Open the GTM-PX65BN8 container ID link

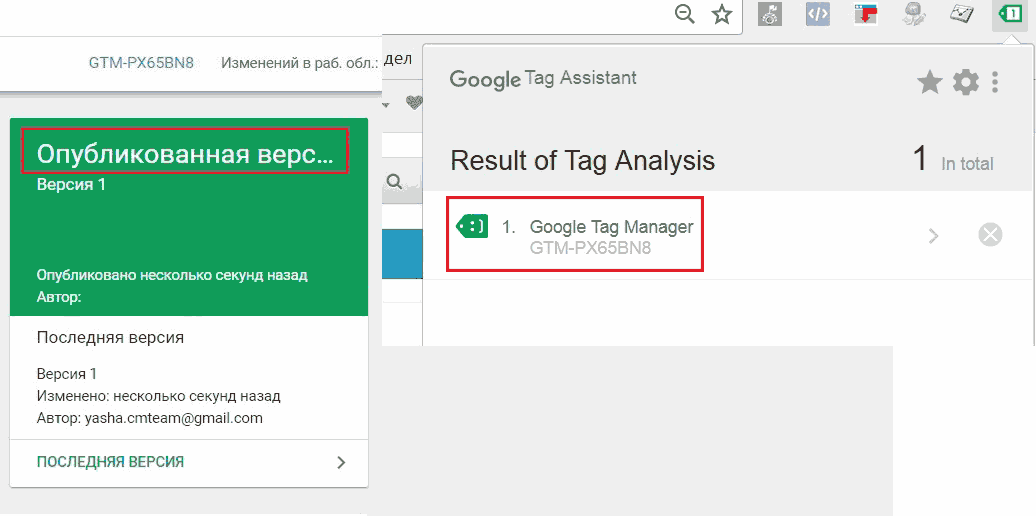point(141,63)
